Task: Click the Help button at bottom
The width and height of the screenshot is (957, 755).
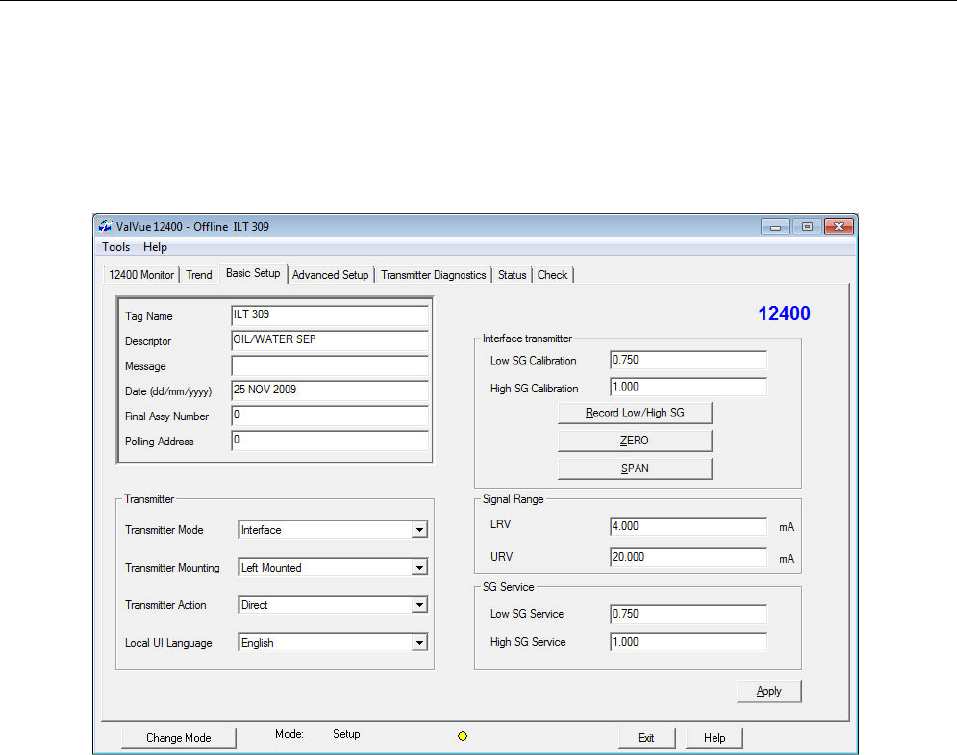Action: click(714, 738)
